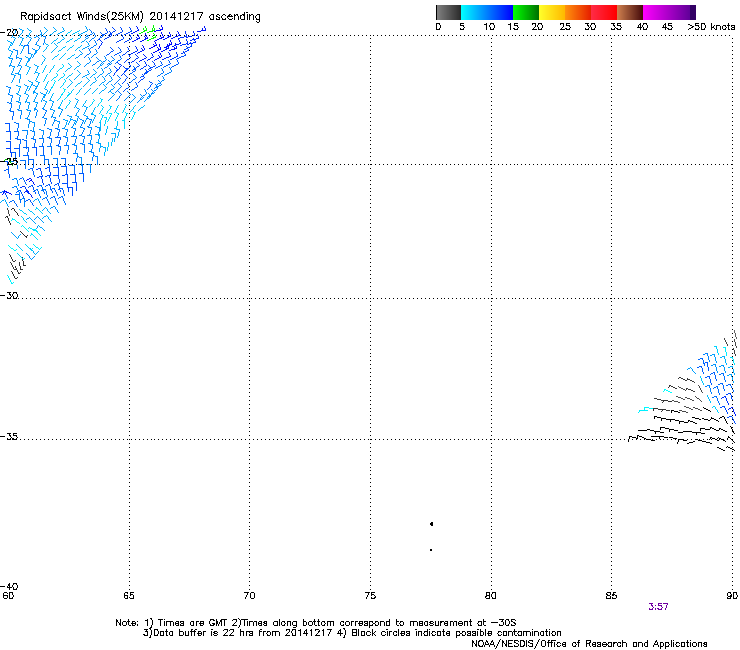
Task: Click the longitude label '65'
Action: coord(129,596)
